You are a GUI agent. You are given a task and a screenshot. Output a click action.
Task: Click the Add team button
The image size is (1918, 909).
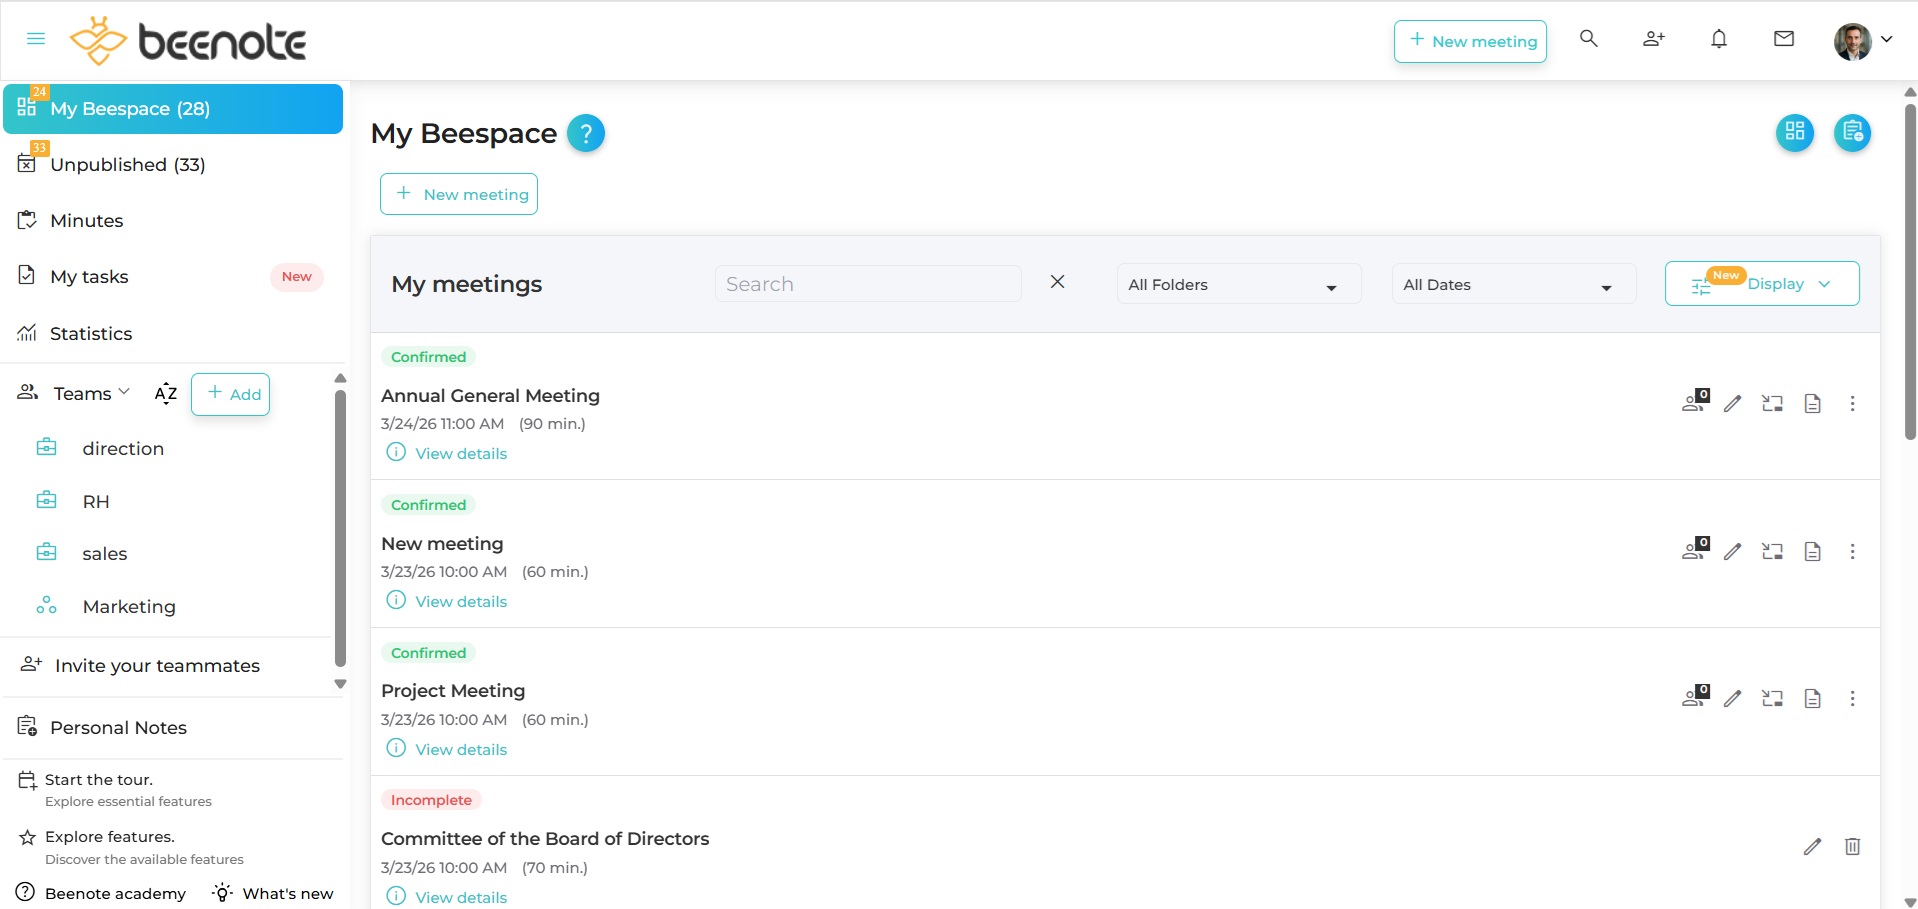coord(231,394)
